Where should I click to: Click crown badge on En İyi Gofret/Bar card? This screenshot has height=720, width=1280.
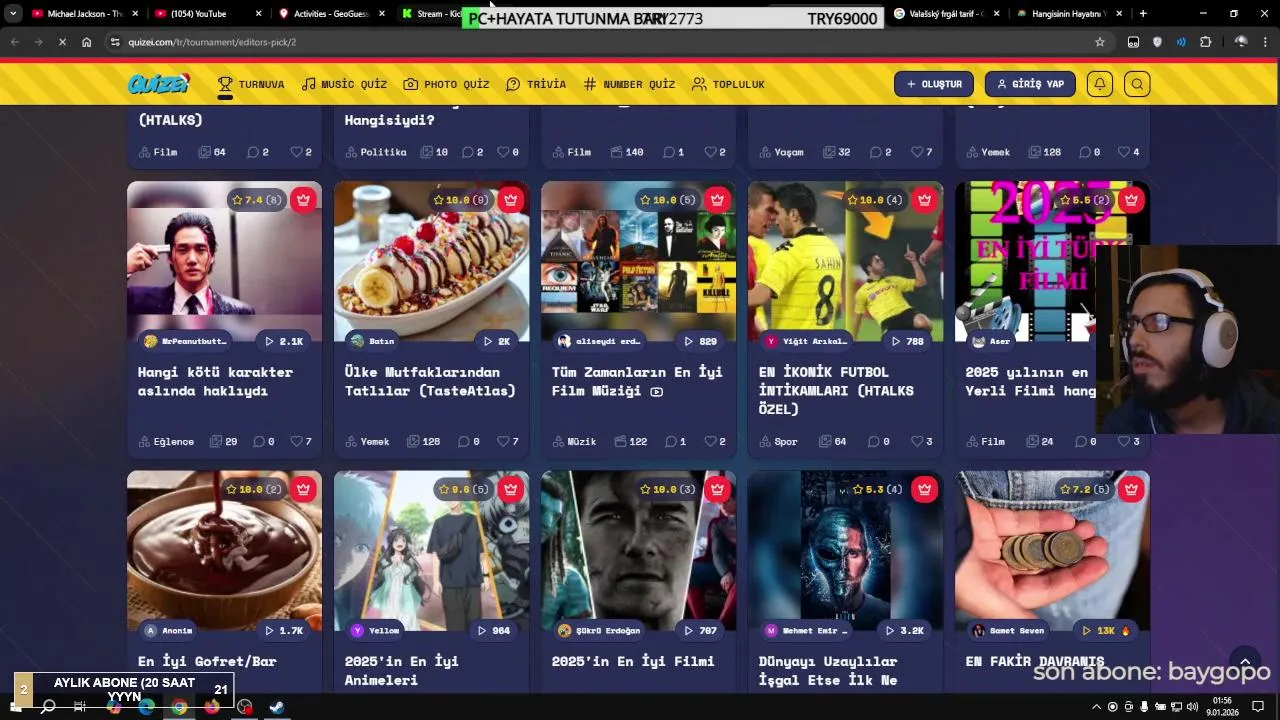303,489
